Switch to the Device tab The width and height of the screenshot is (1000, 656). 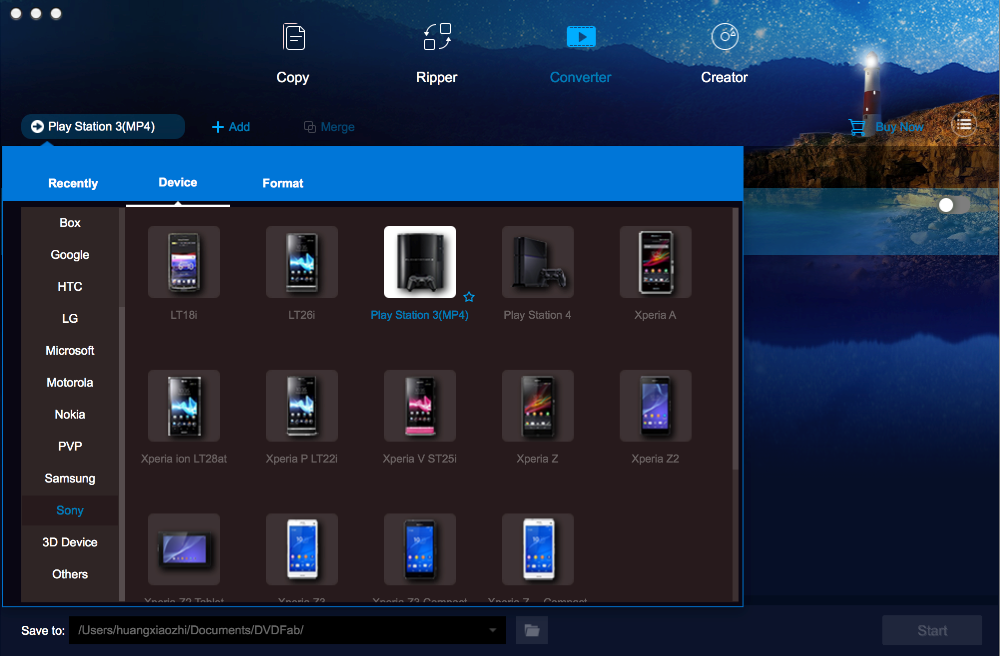[177, 182]
